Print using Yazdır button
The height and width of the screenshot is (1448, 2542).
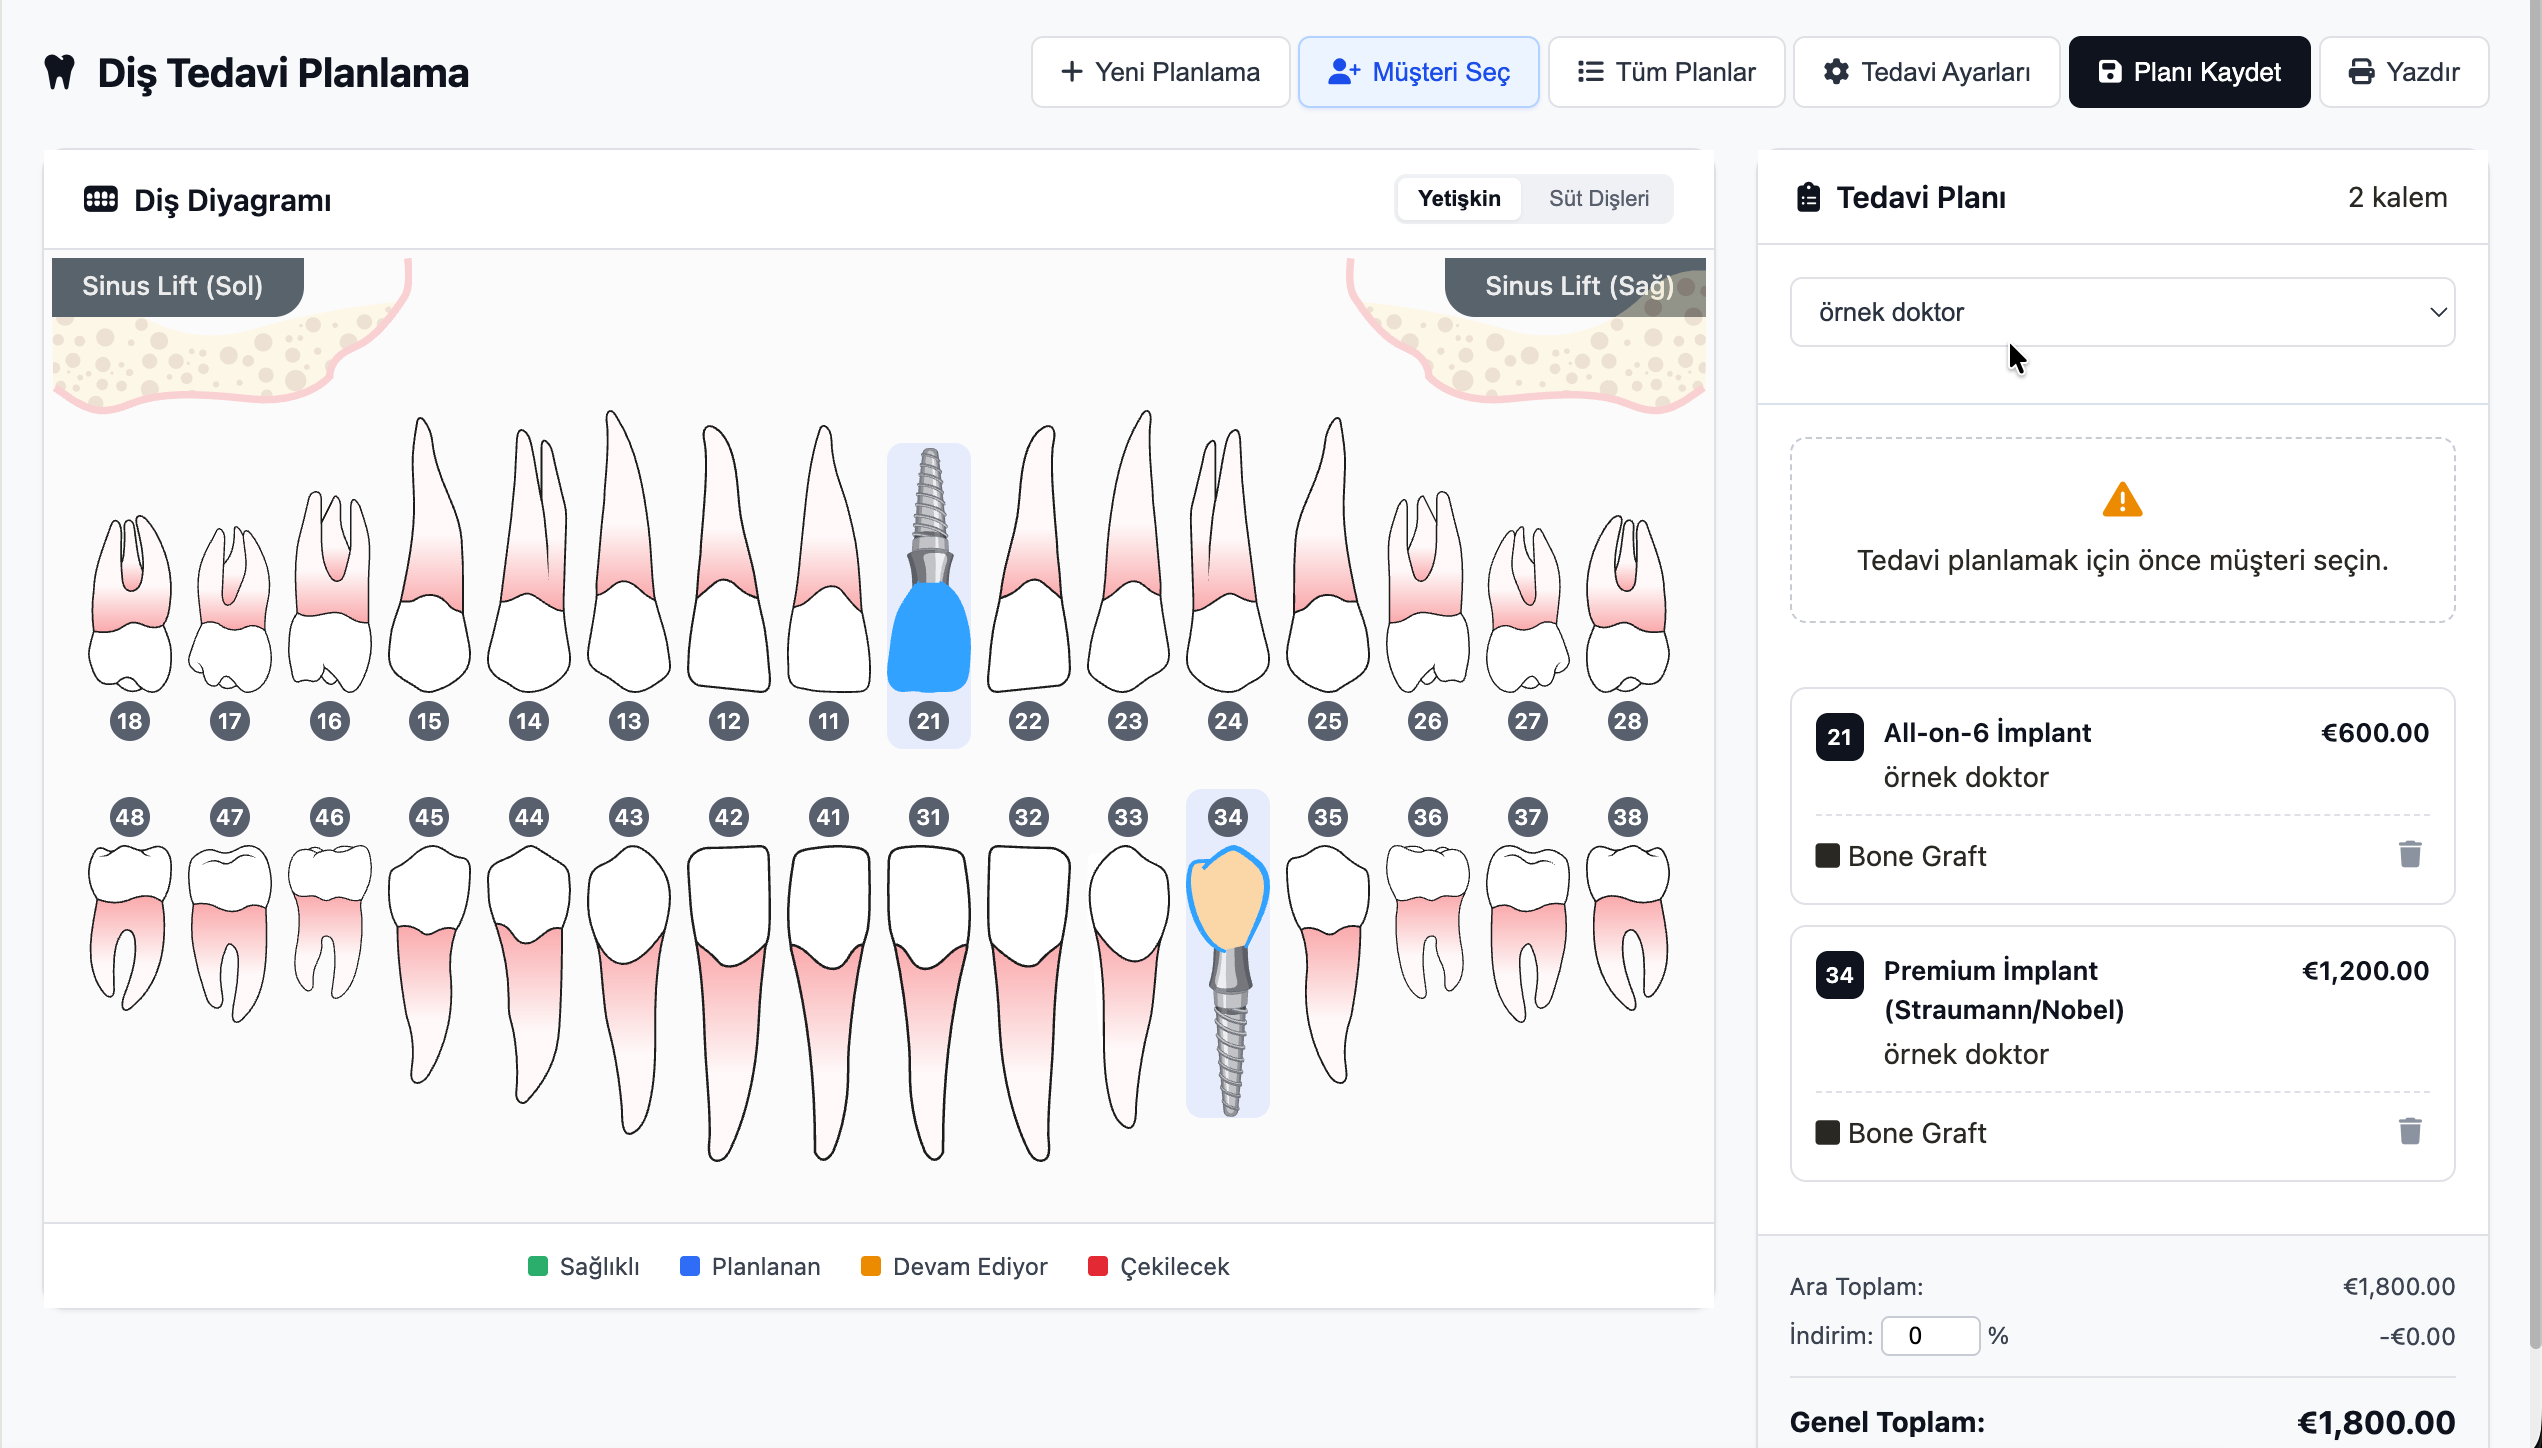click(2403, 72)
